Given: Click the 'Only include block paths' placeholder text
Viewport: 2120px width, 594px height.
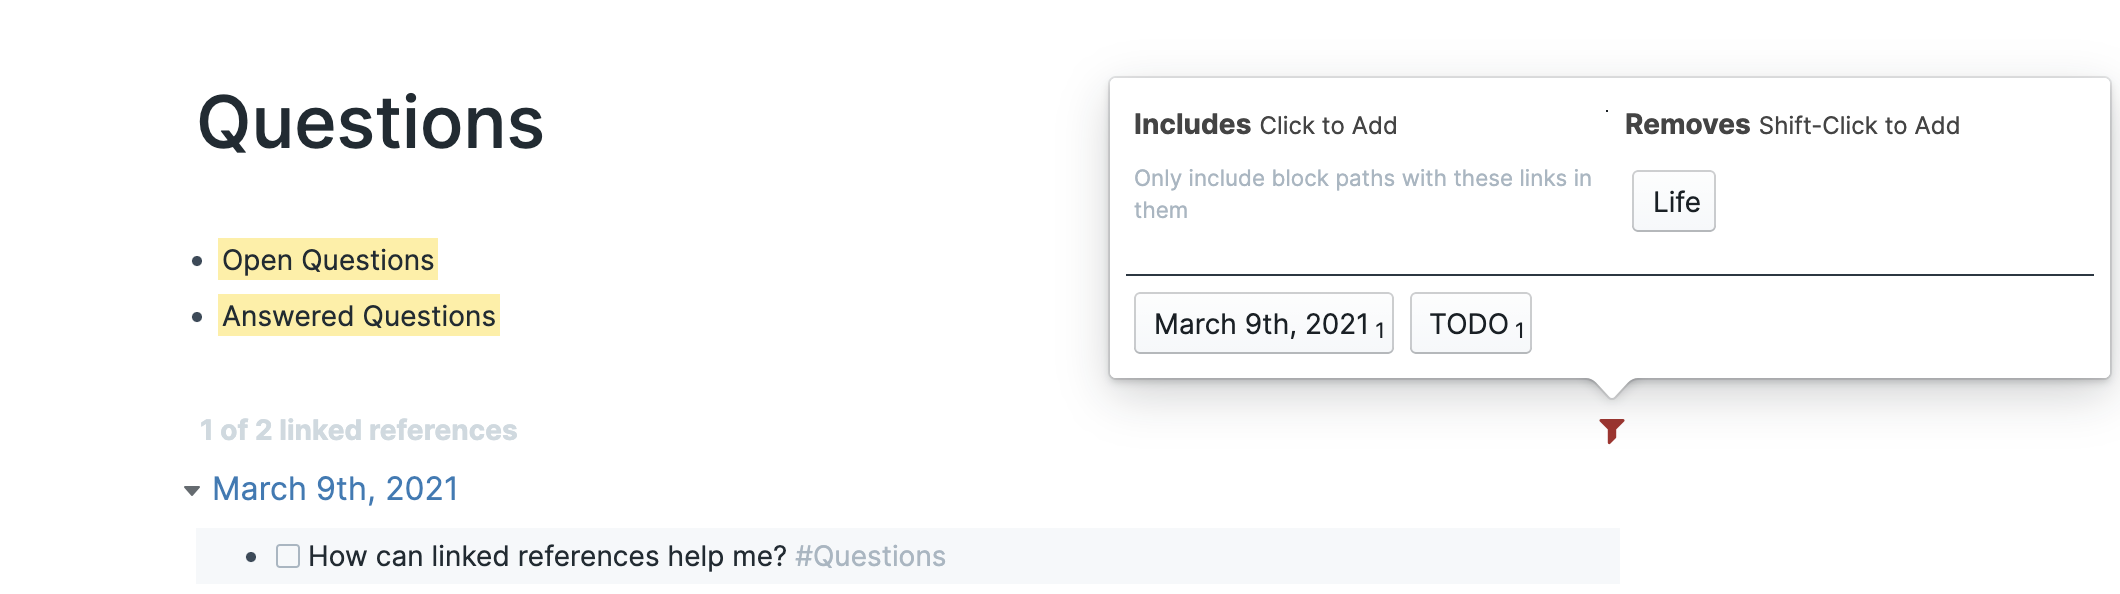Looking at the screenshot, I should tap(1358, 193).
